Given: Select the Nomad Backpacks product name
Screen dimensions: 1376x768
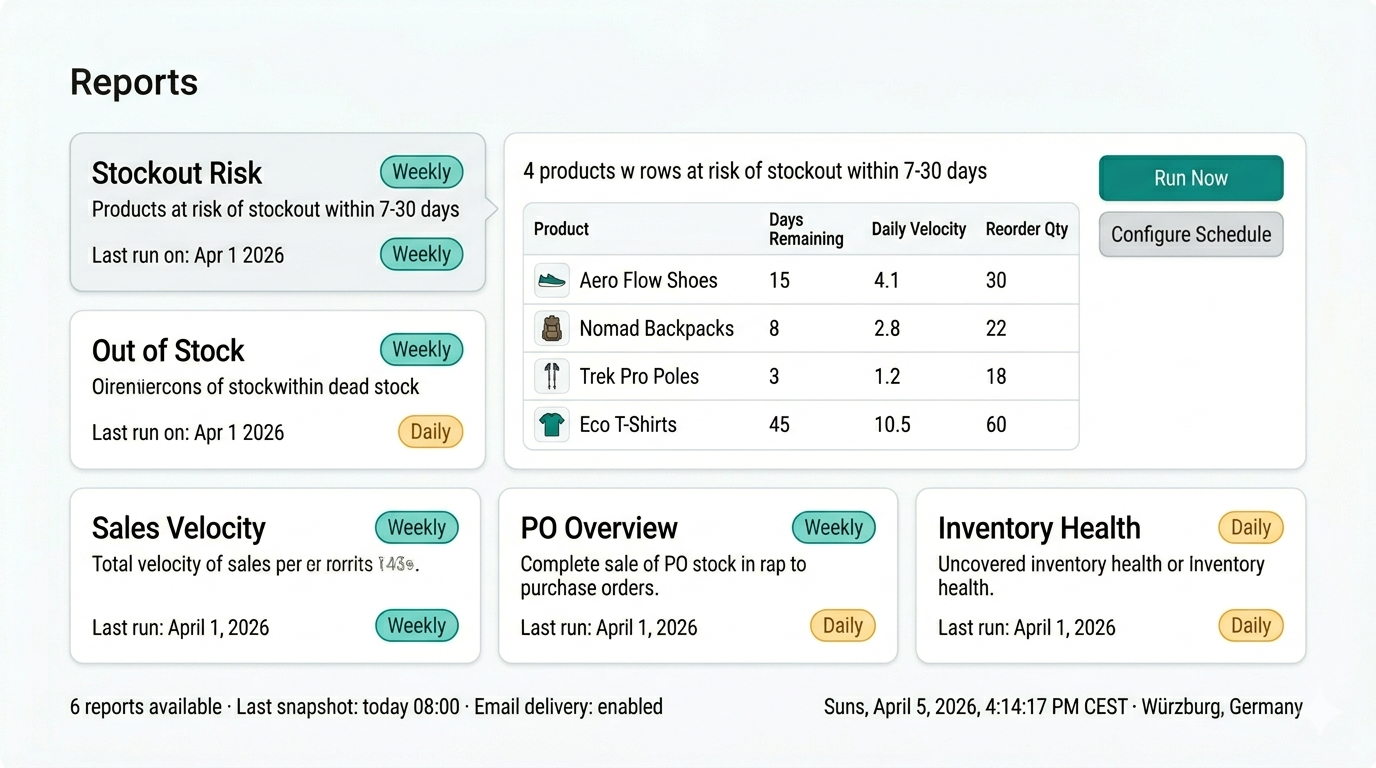Looking at the screenshot, I should (x=656, y=329).
